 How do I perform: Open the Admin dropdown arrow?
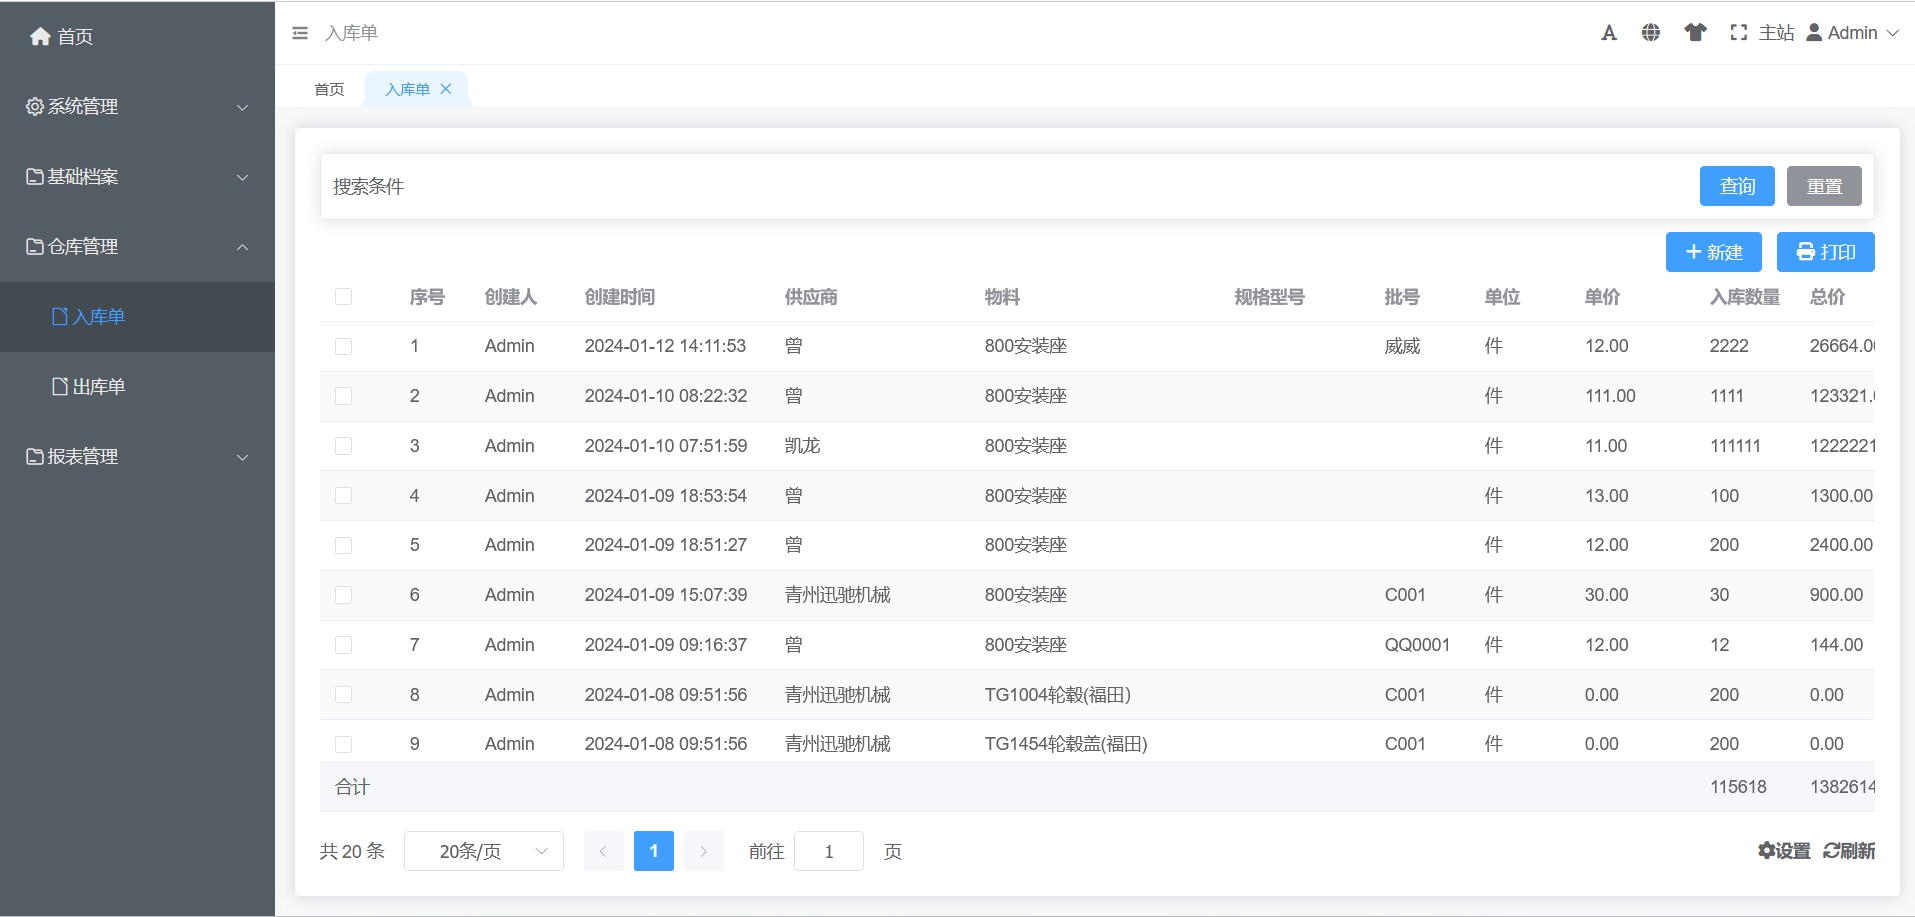[1892, 33]
